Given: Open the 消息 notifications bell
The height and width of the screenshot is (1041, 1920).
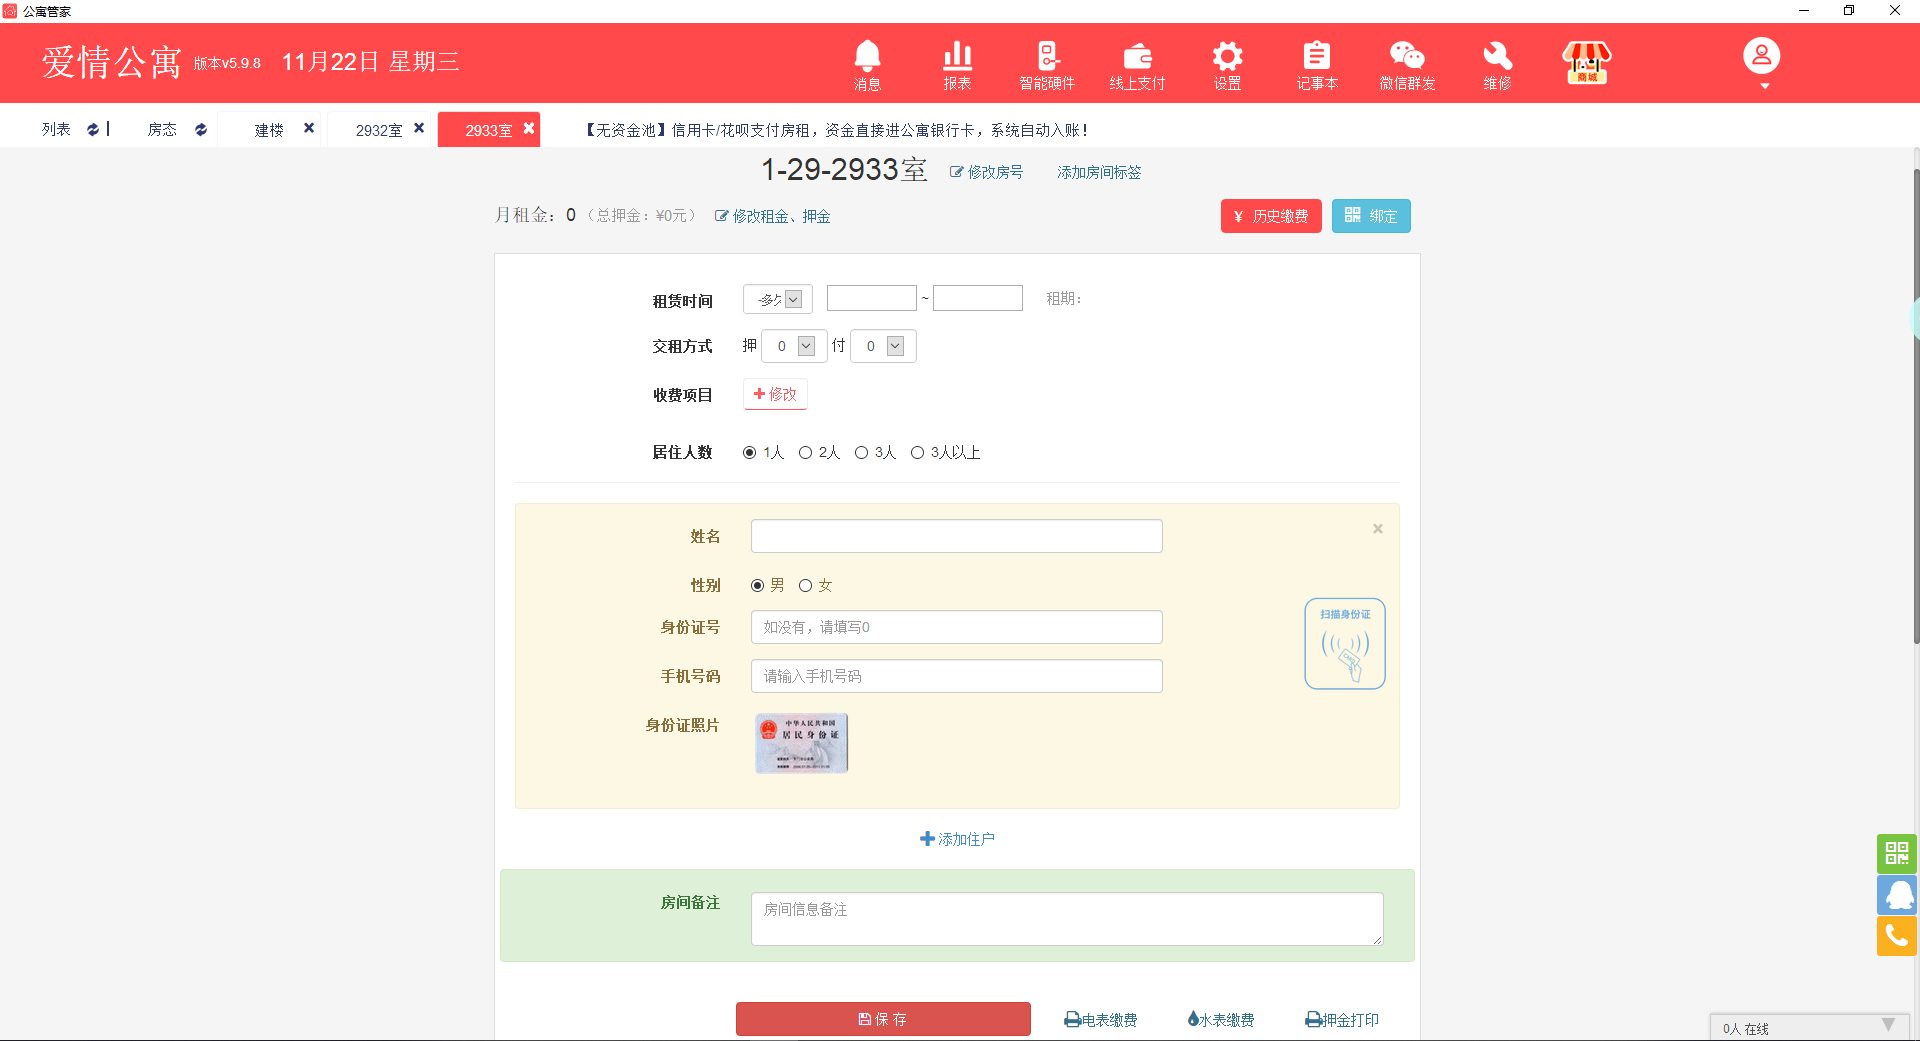Looking at the screenshot, I should (867, 65).
